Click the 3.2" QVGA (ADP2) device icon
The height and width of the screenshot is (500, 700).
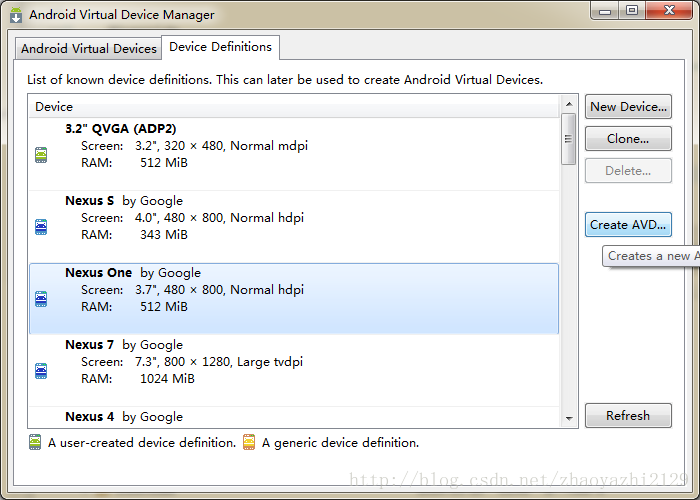pyautogui.click(x=41, y=155)
